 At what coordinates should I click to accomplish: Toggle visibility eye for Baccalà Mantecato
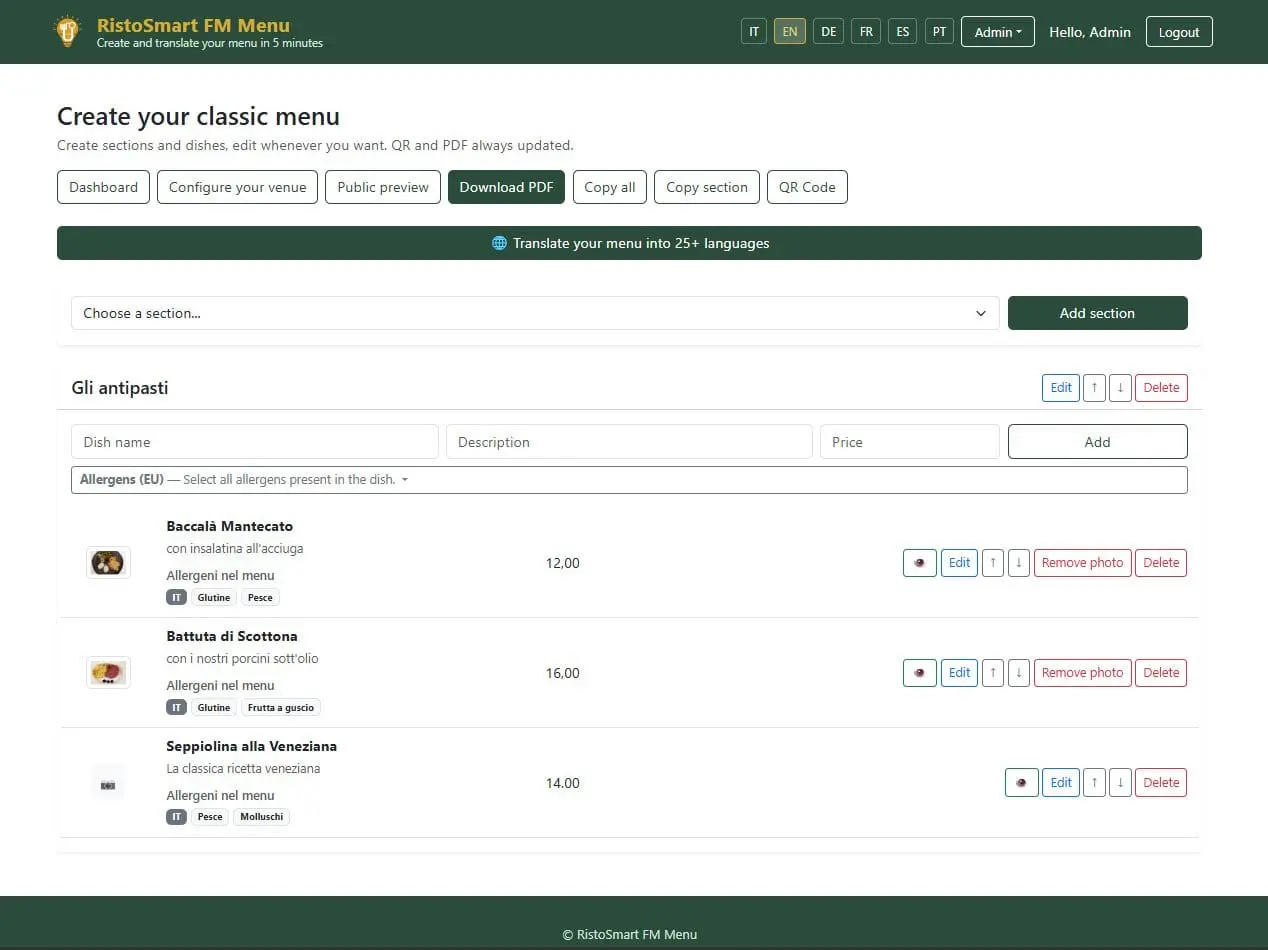(919, 563)
